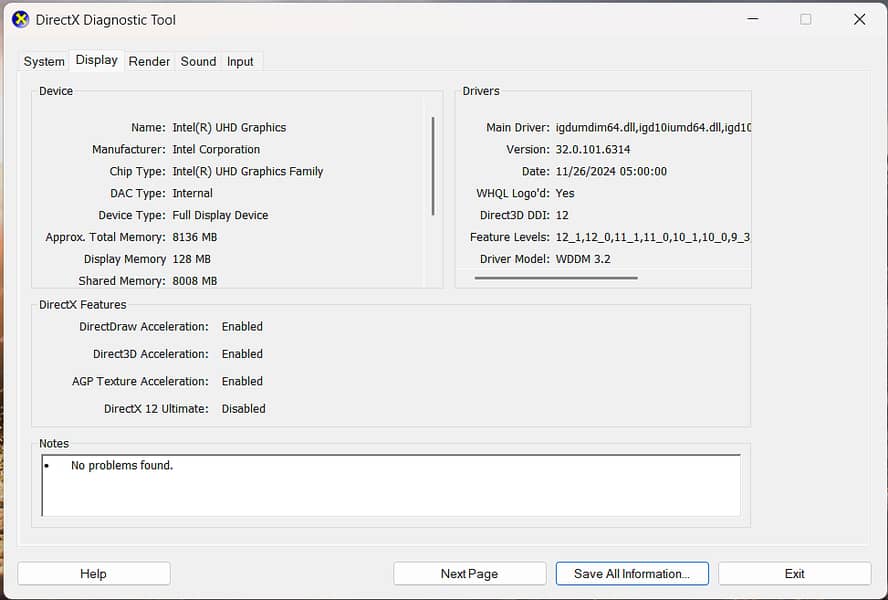Click the Help button
Viewport: 888px width, 600px height.
coord(93,573)
